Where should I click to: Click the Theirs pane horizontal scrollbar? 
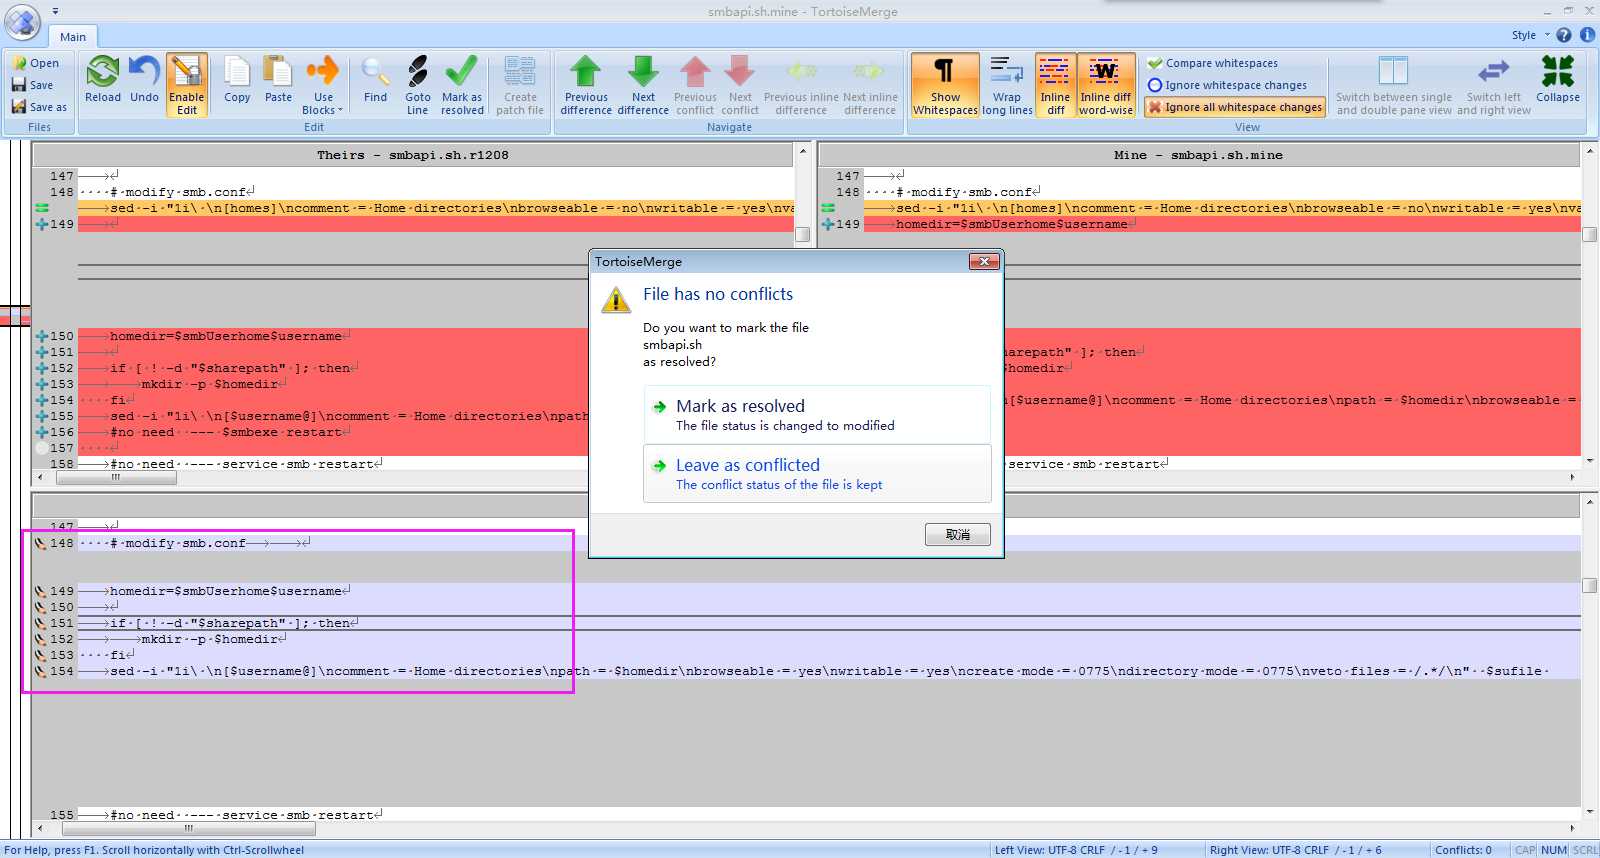[413, 478]
